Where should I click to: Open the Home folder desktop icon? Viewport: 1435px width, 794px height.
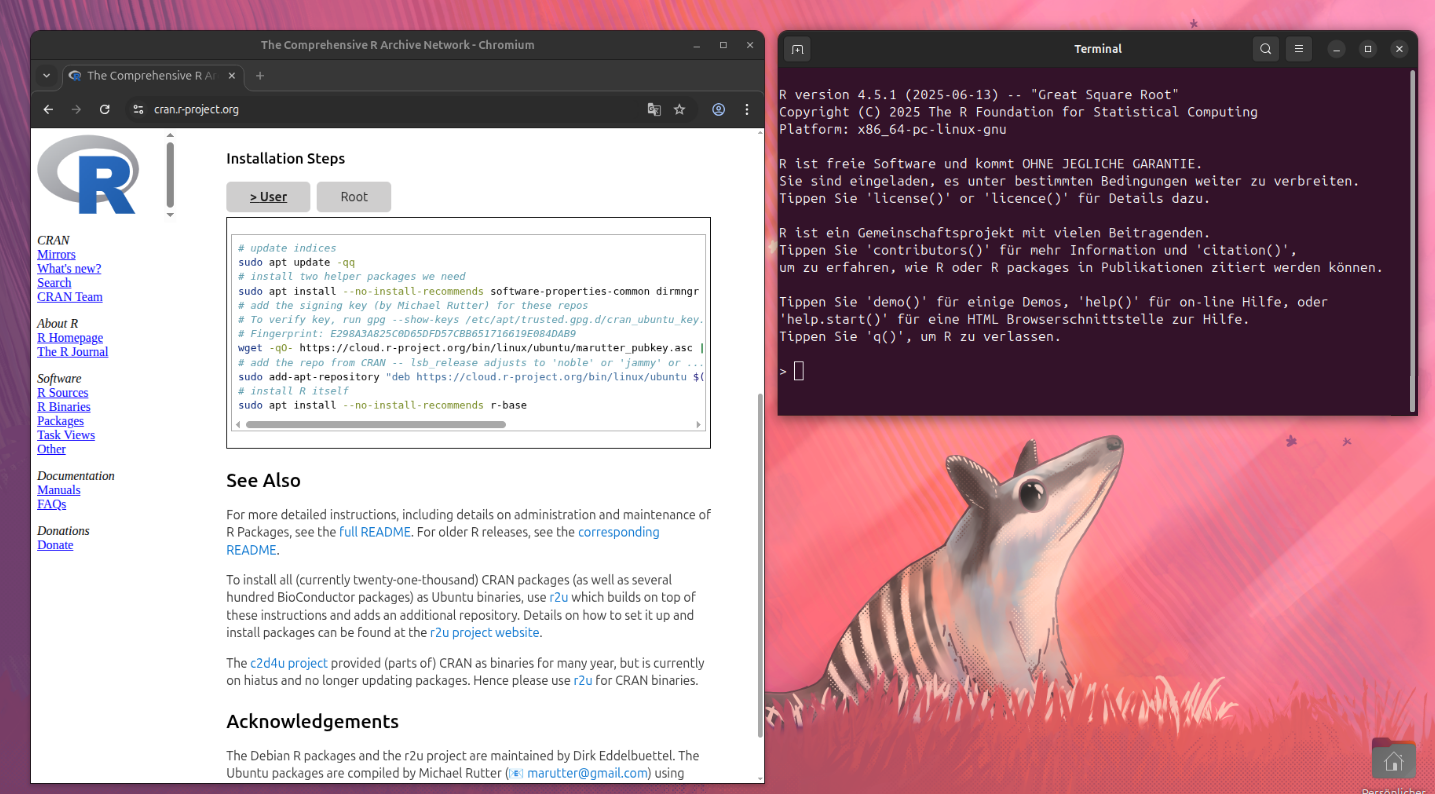click(x=1393, y=762)
